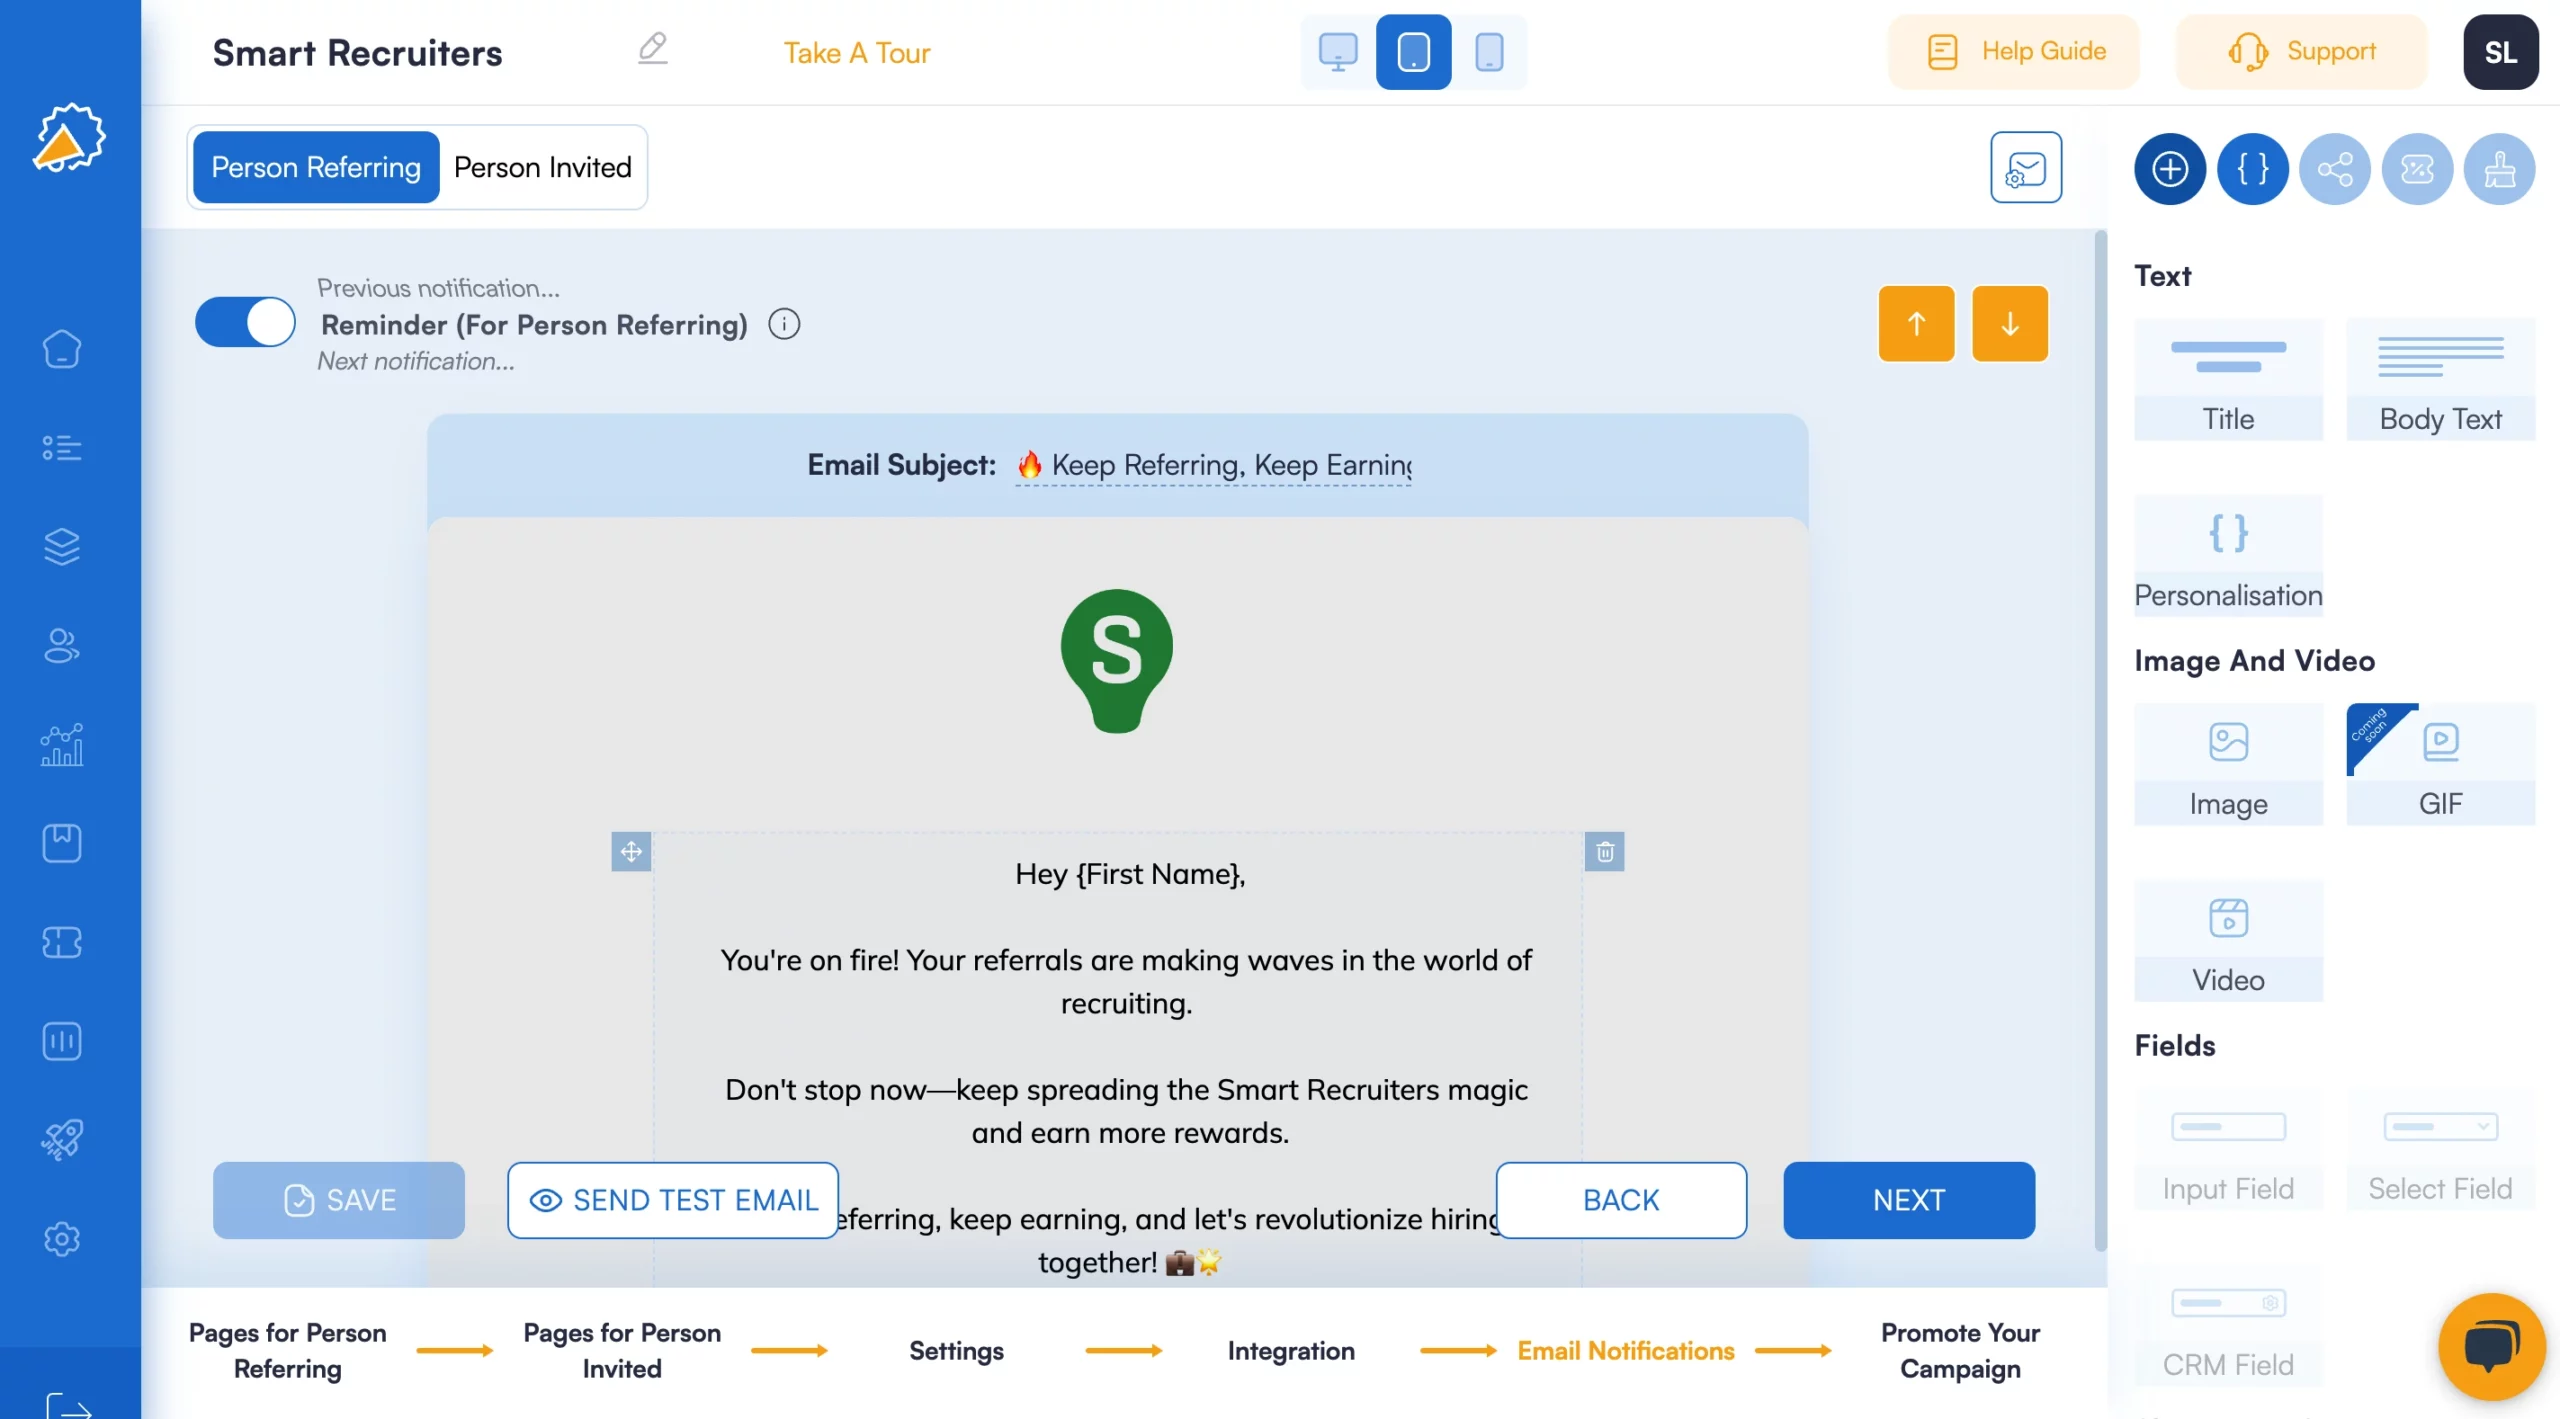Screen dimensions: 2560x1419
Task: Click the SAVE button
Action: coord(339,1200)
